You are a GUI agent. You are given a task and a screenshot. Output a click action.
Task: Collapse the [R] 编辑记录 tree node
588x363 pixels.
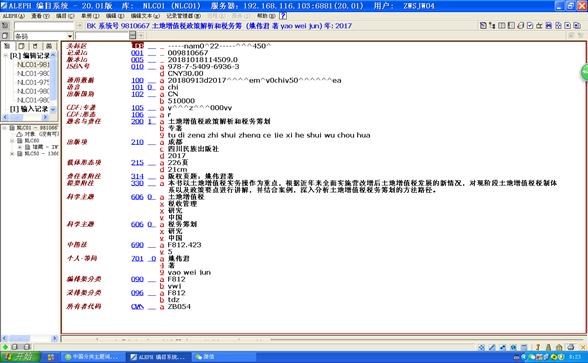click(6, 56)
